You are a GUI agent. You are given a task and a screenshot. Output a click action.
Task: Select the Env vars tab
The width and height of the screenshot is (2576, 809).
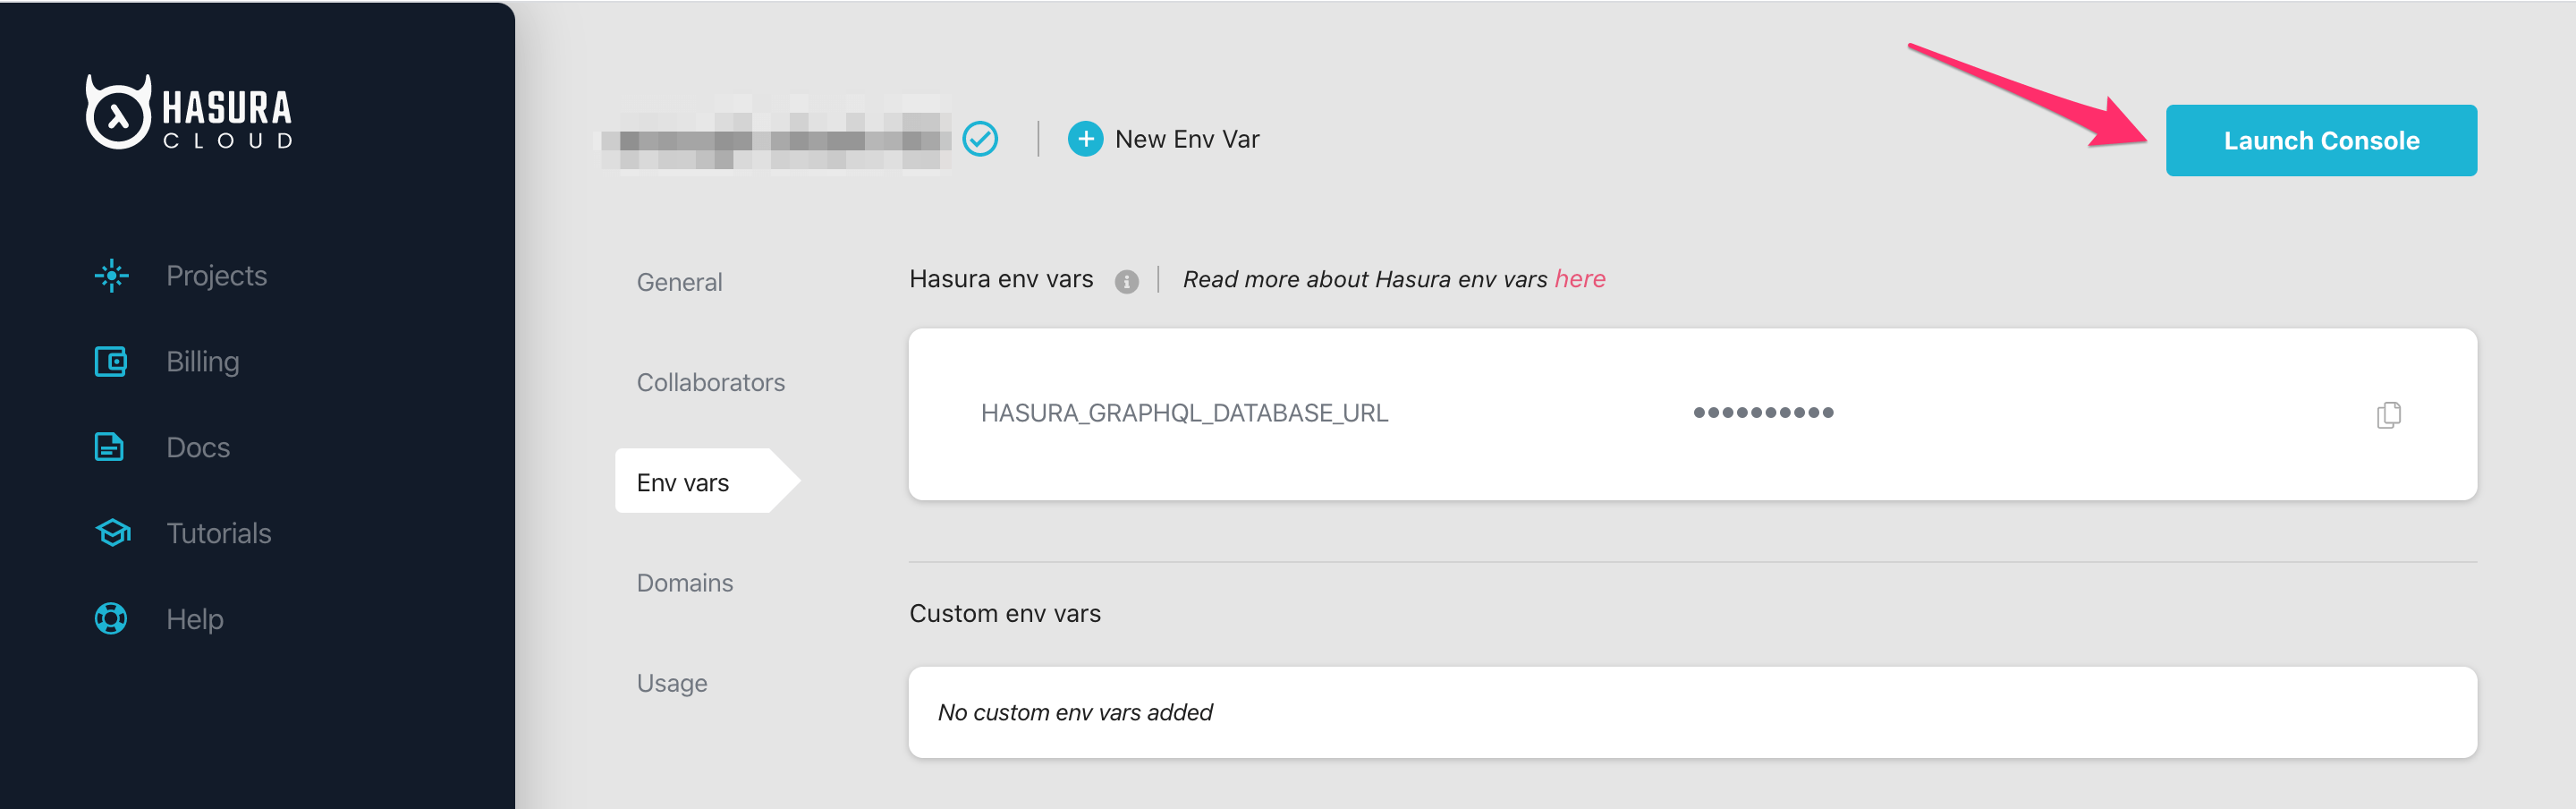pos(683,482)
